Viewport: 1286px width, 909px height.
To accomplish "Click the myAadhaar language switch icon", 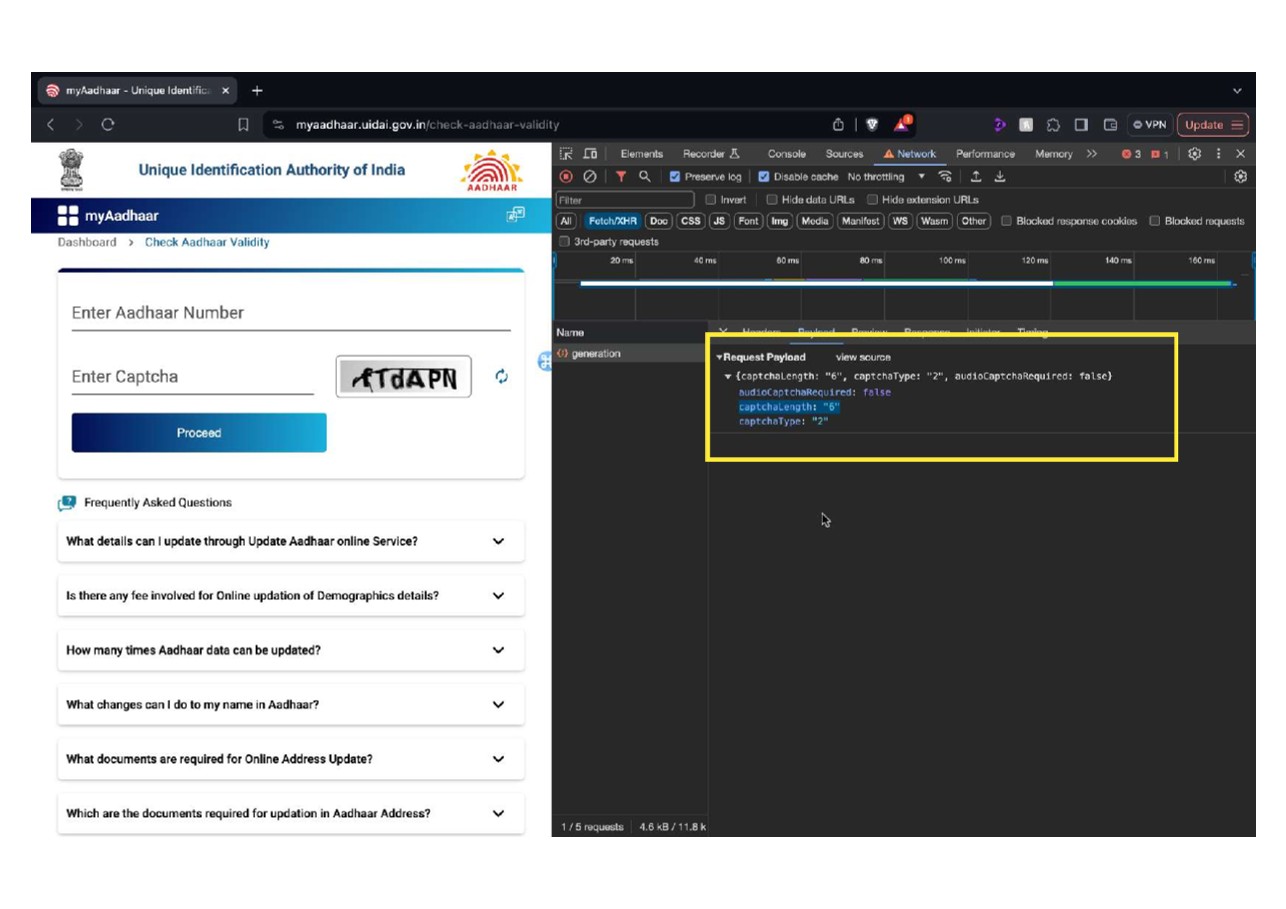I will point(515,215).
